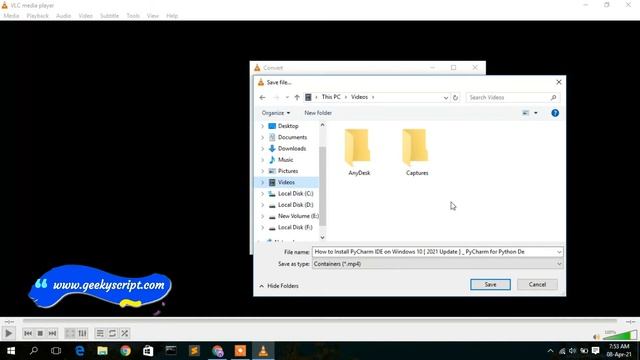Mute audio via the speaker icon
The width and height of the screenshot is (640, 360).
click(596, 337)
